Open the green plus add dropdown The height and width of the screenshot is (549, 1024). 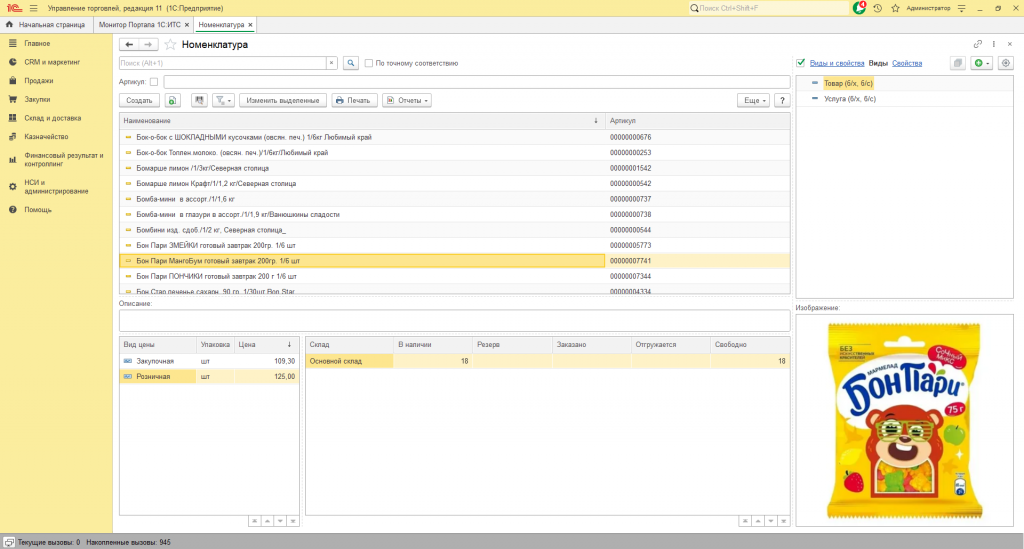coord(982,63)
